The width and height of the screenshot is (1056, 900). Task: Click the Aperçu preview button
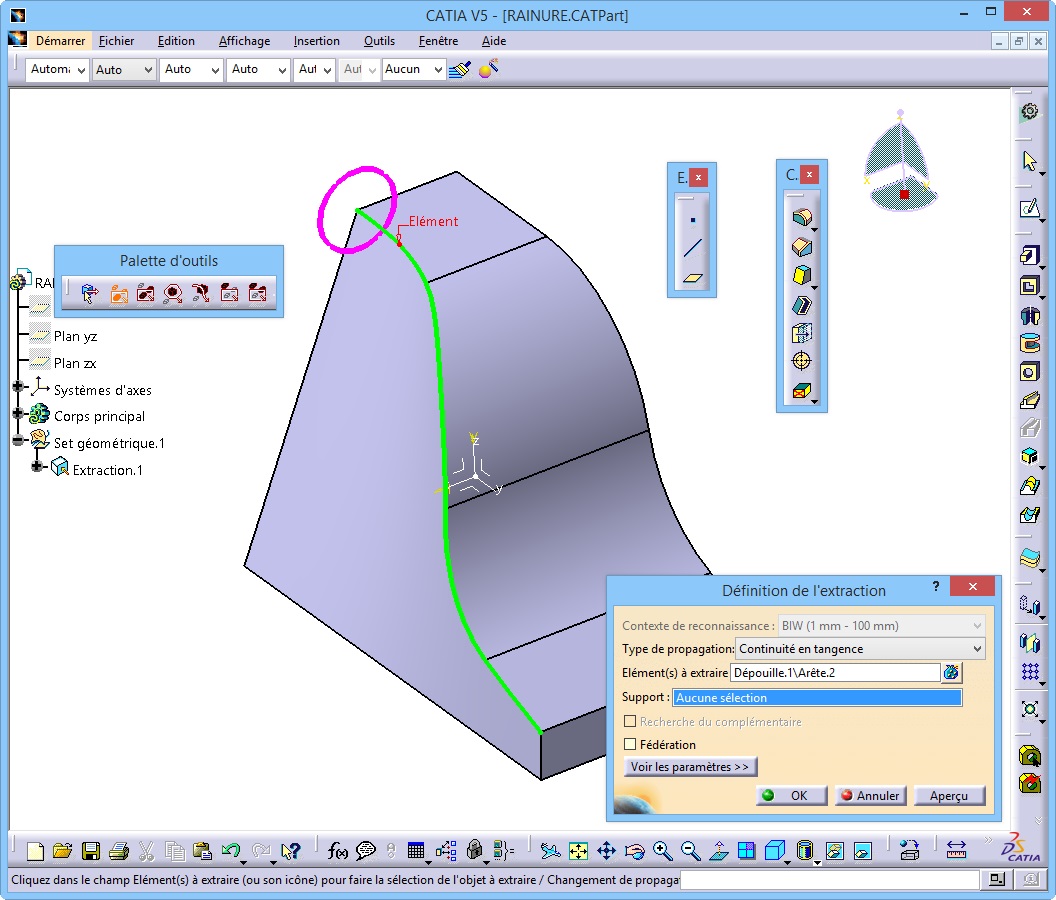(x=949, y=796)
